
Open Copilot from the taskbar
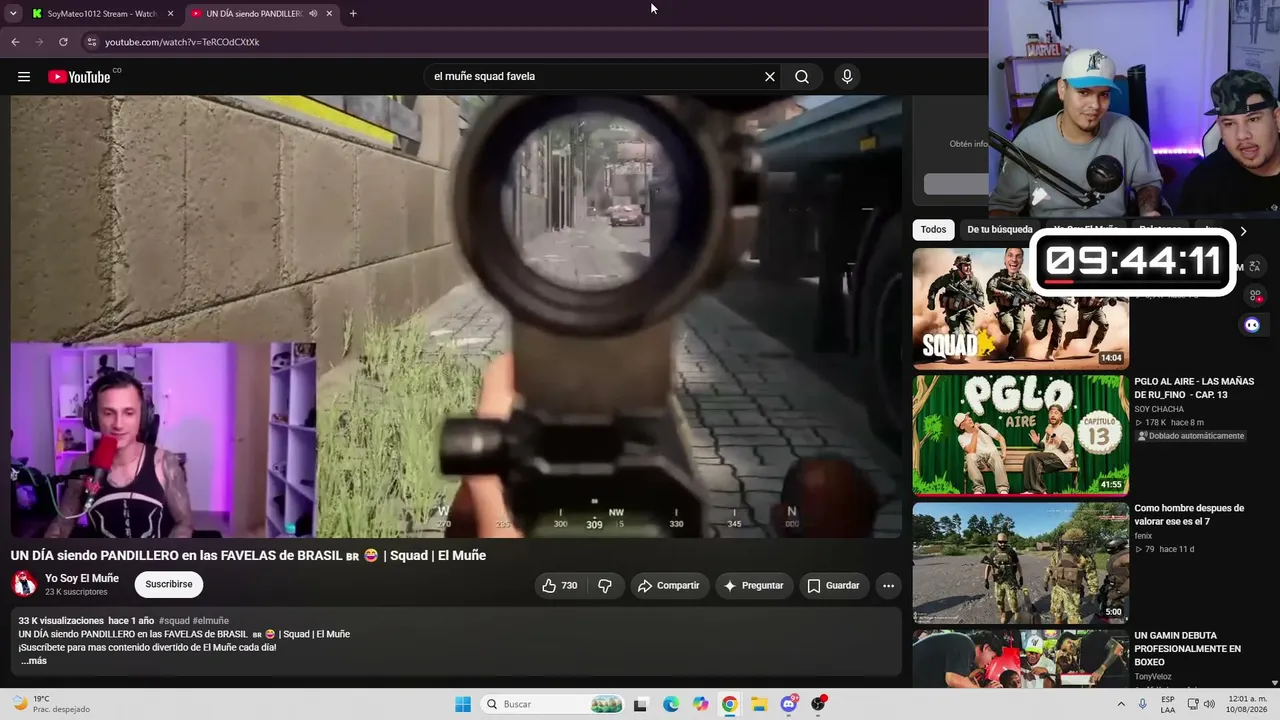(x=701, y=704)
